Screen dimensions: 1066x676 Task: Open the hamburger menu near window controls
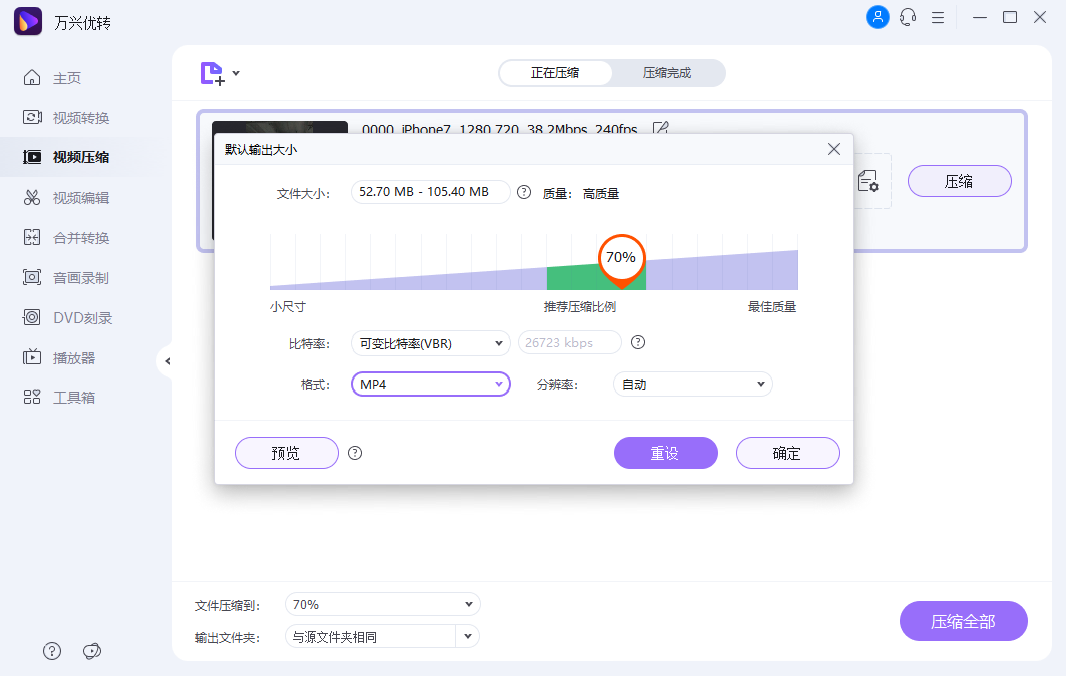point(938,17)
